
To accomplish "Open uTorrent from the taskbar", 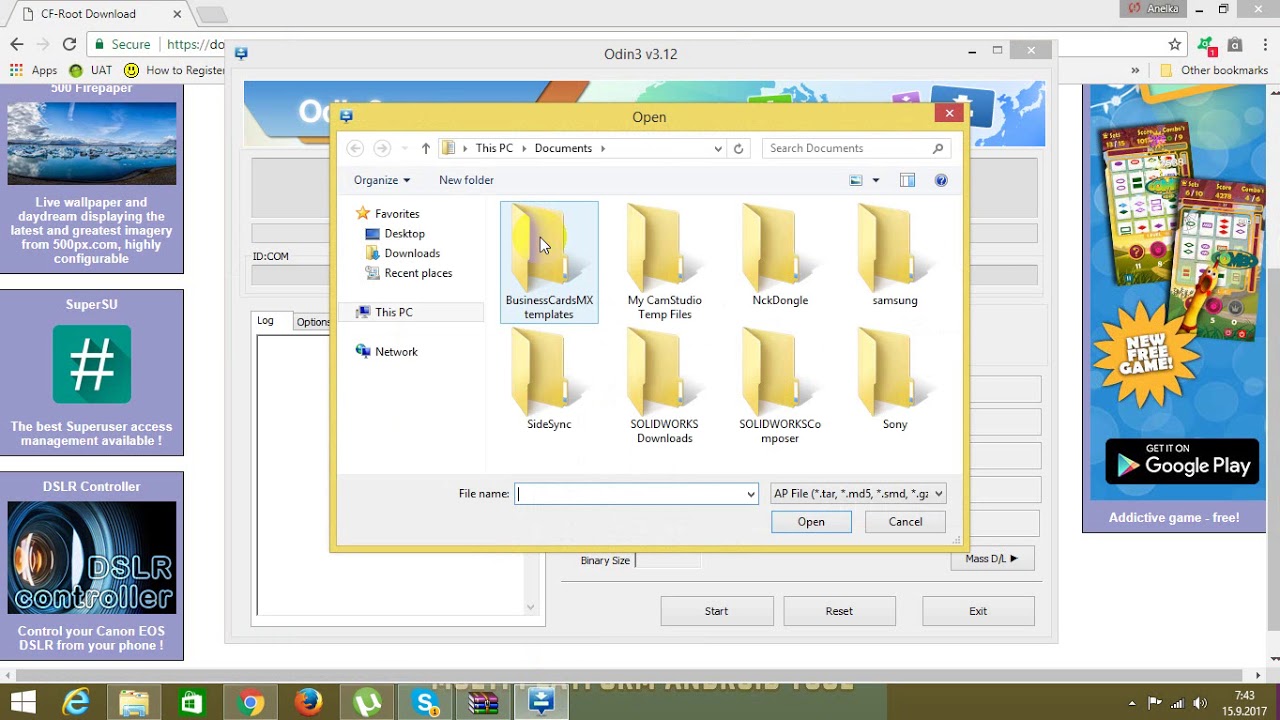I will 367,703.
